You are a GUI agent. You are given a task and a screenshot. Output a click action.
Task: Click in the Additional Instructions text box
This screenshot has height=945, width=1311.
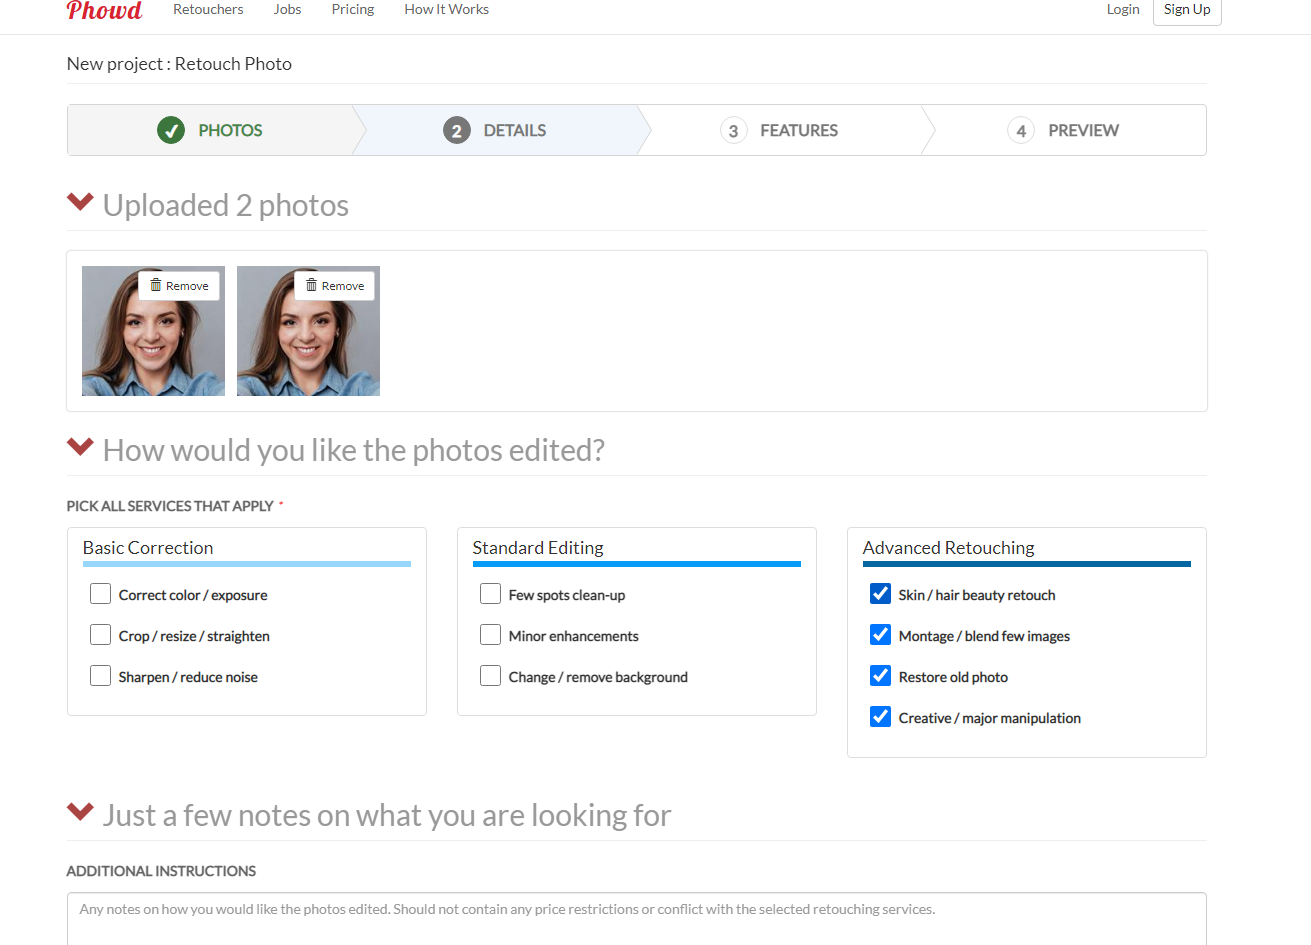(x=636, y=918)
